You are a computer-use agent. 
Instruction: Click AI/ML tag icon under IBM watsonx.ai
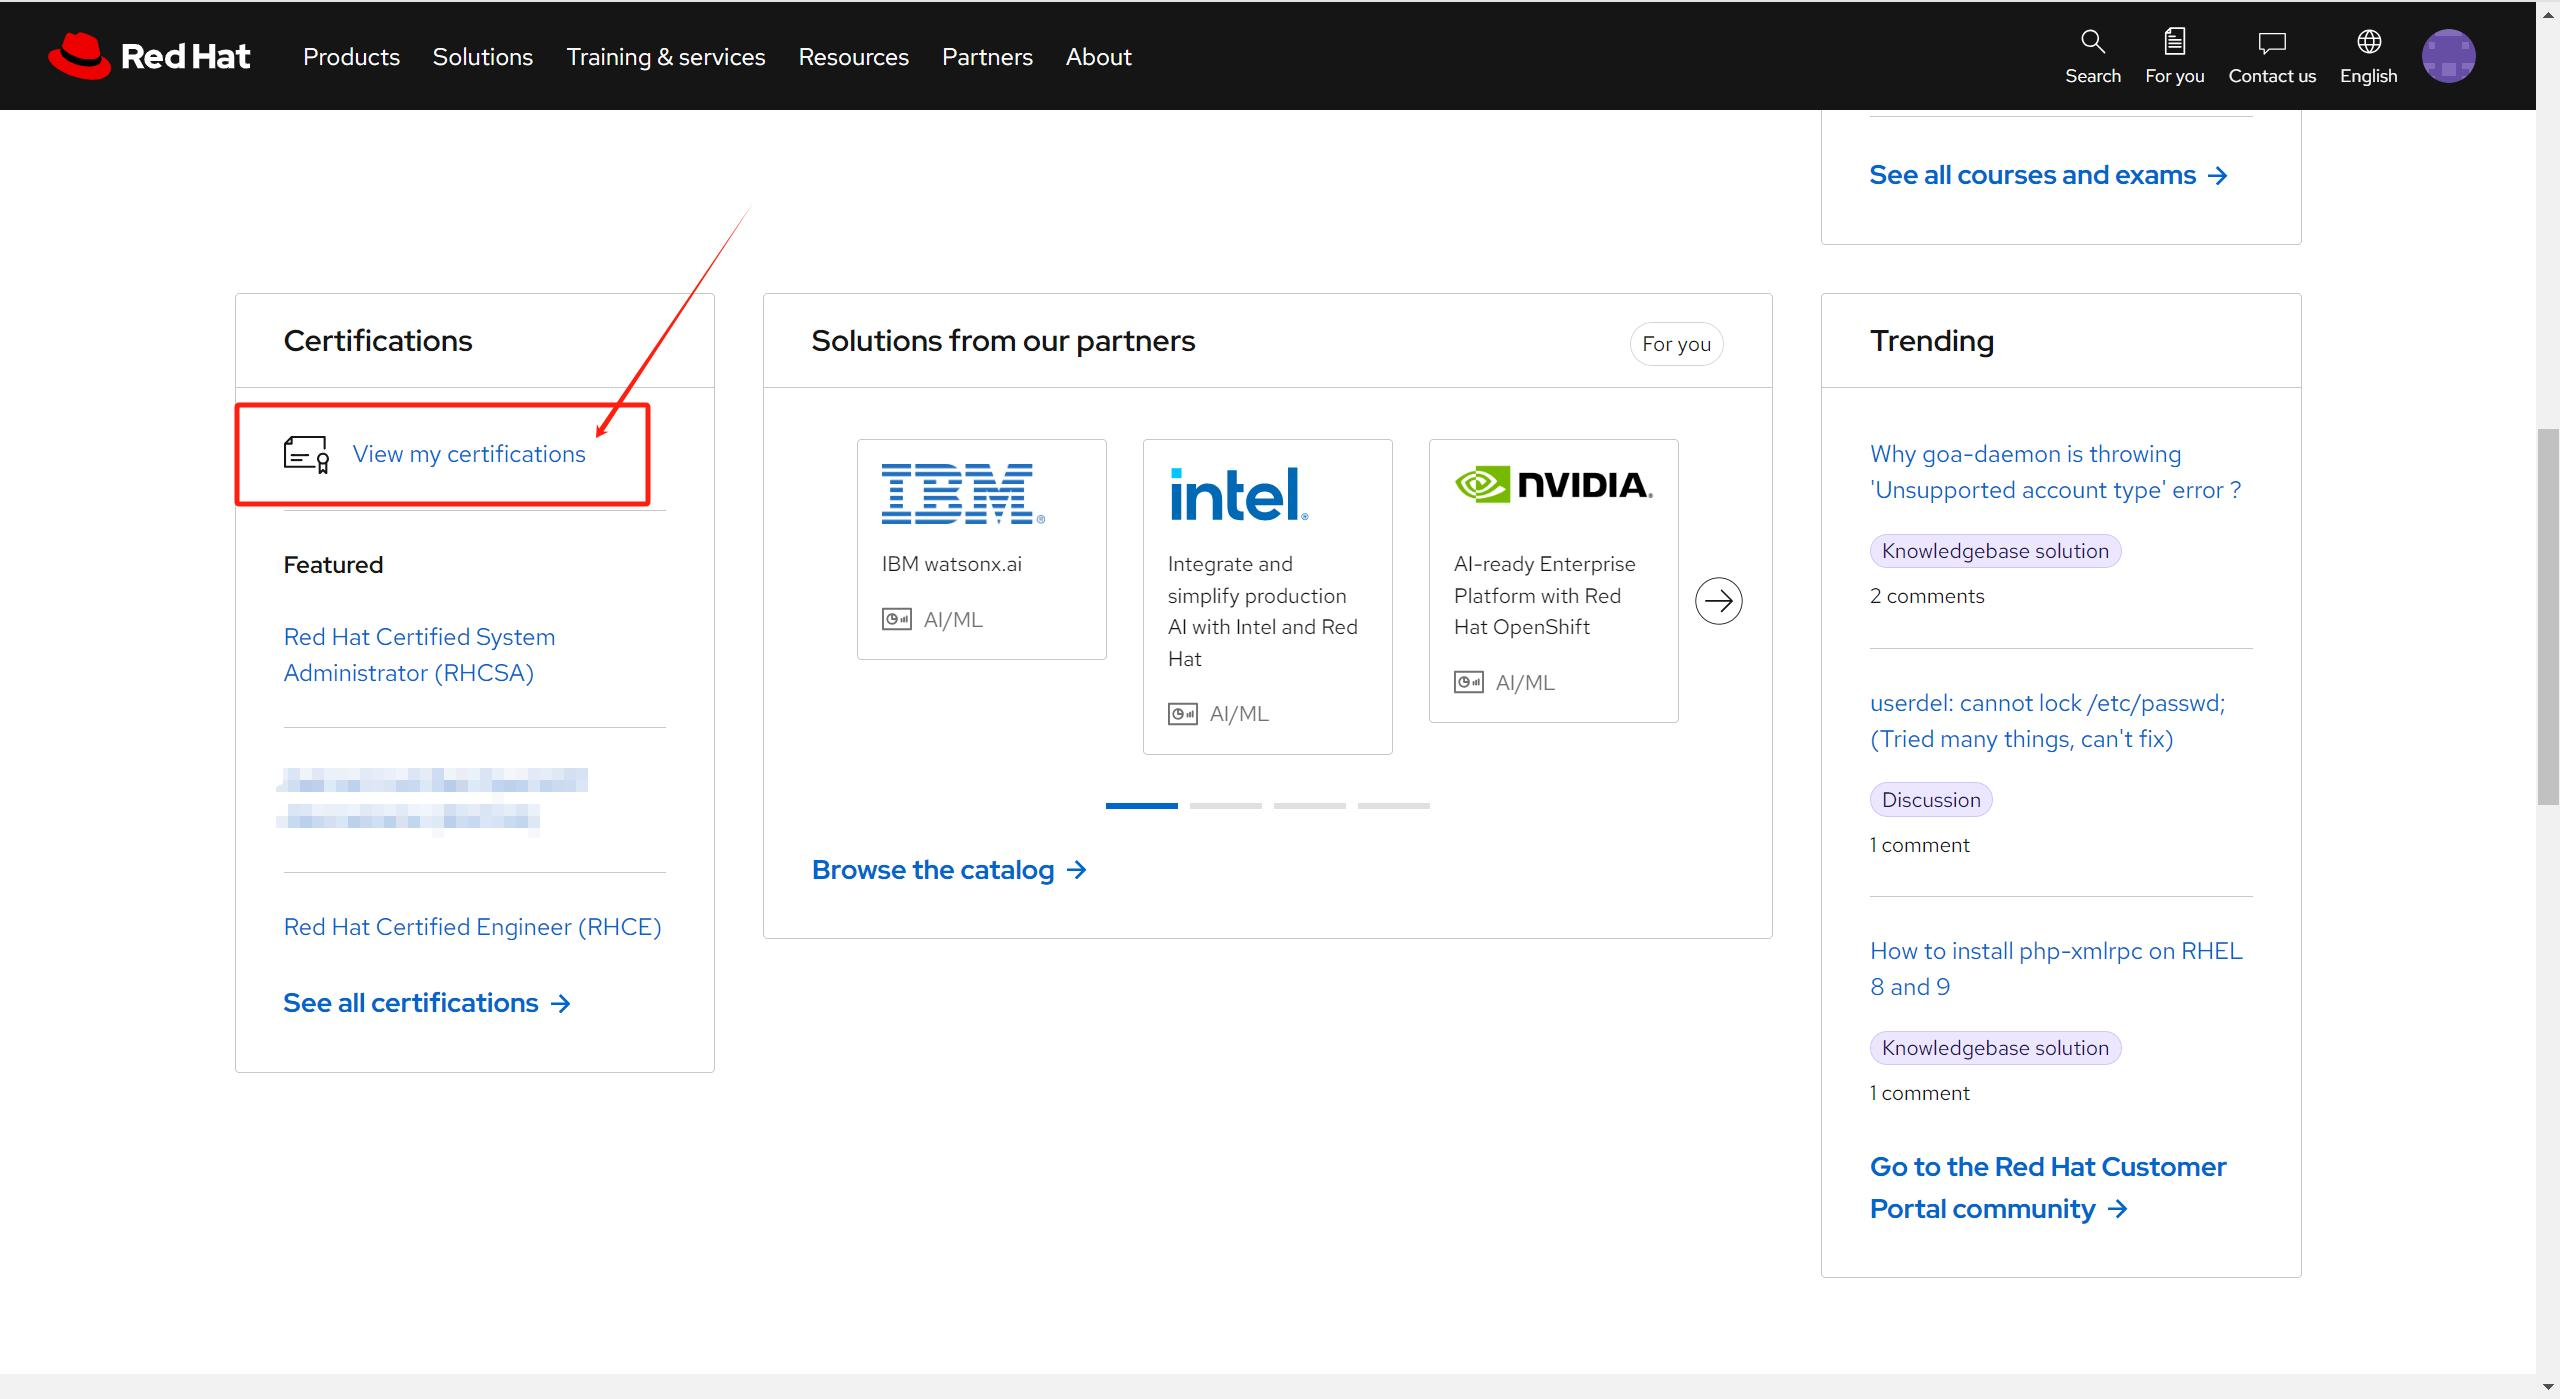pos(896,619)
